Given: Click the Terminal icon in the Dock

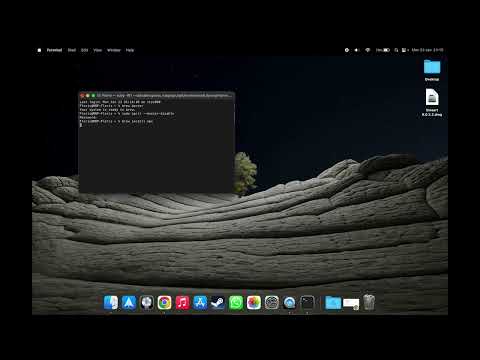Looking at the screenshot, I should 307,303.
